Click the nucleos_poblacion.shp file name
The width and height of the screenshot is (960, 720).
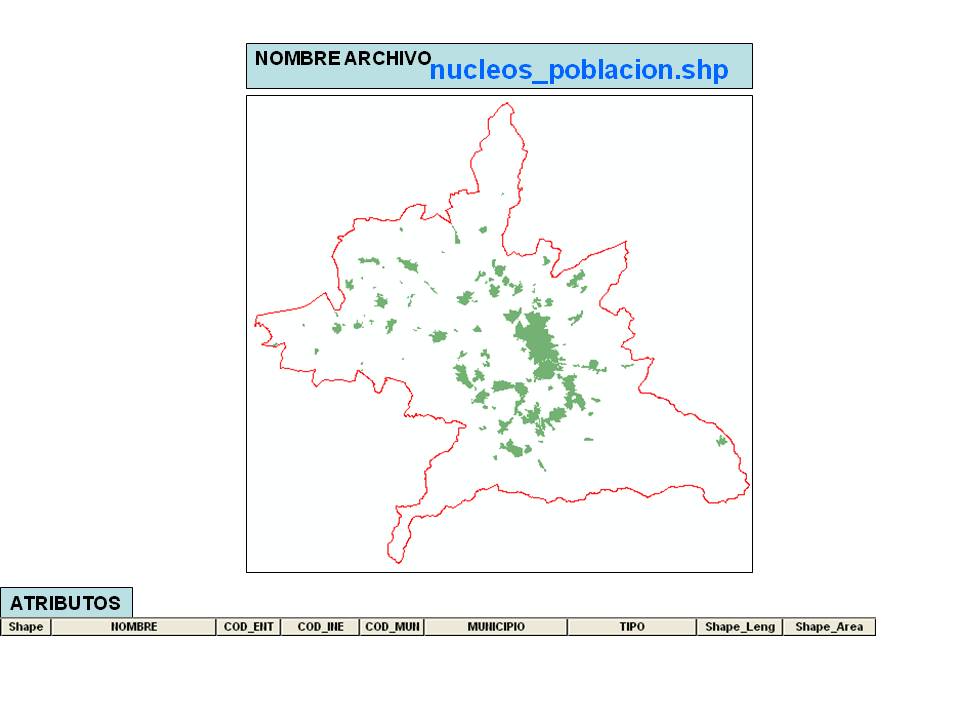[579, 70]
